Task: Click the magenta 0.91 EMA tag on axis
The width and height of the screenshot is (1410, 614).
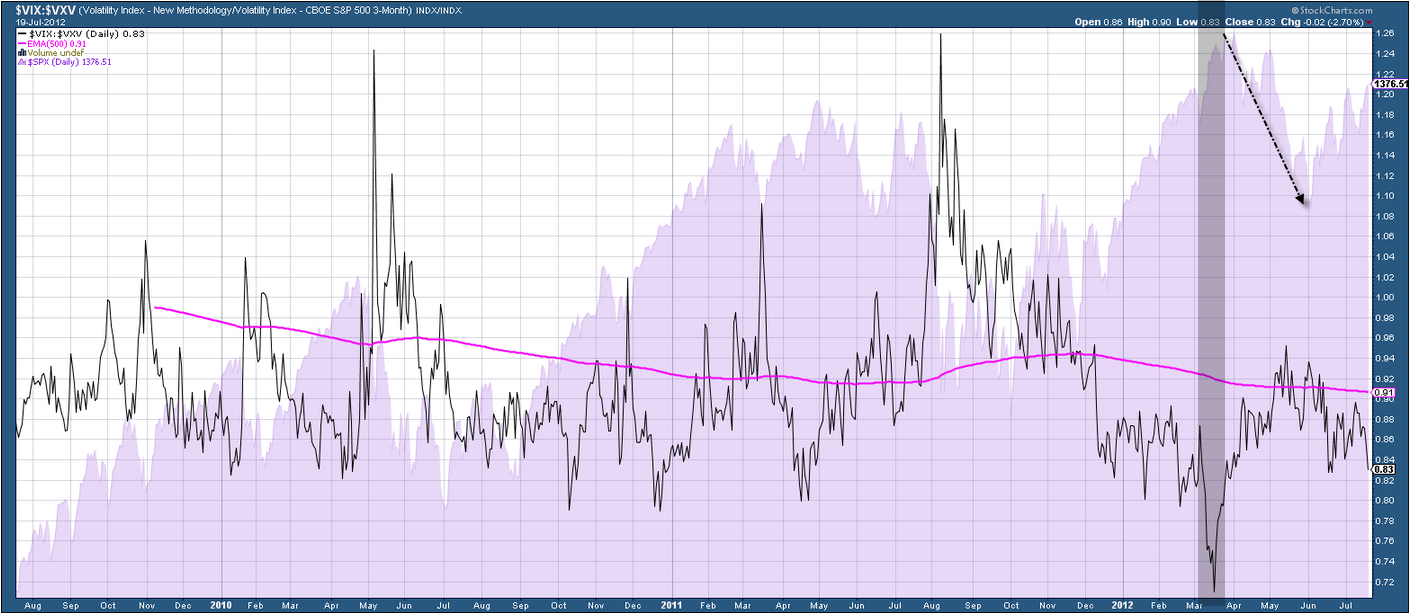Action: coord(1385,393)
